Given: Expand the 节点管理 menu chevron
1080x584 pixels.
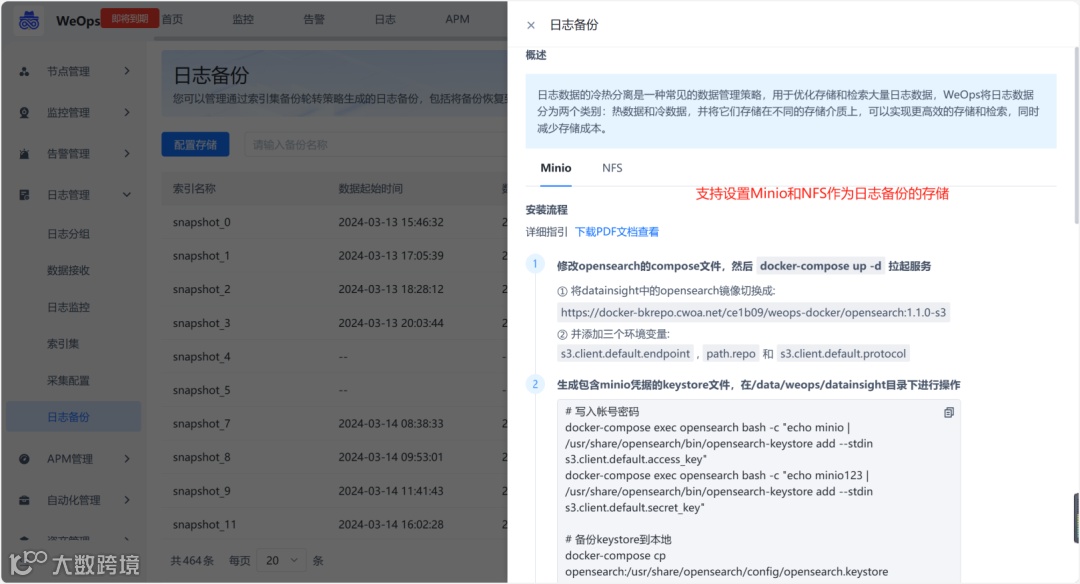Looking at the screenshot, I should click(x=127, y=71).
